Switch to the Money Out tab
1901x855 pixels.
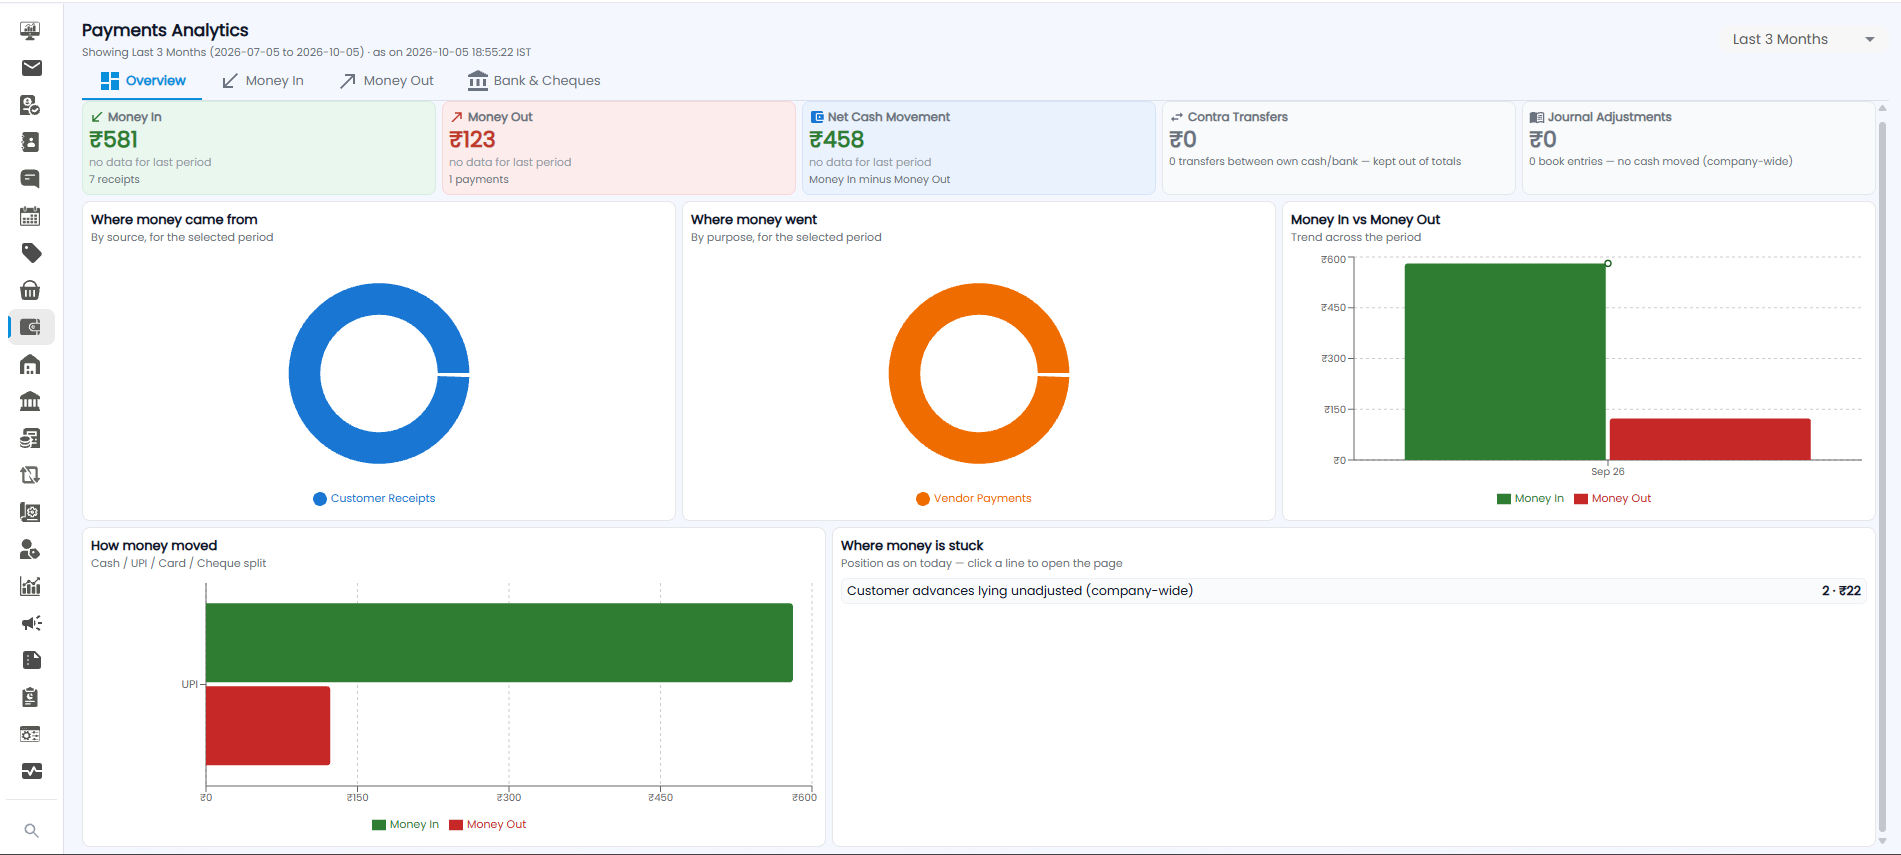pos(387,81)
